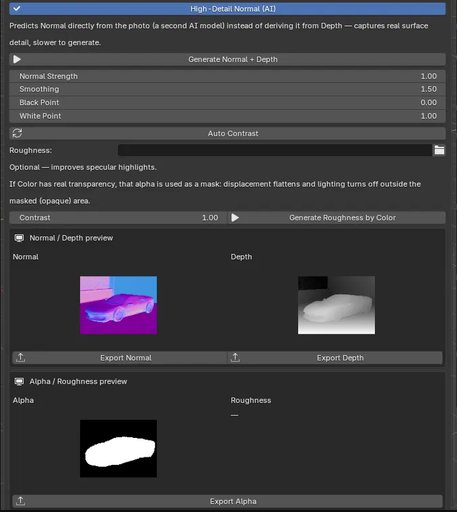Open Roughness file browser folder icon
457x512 pixels.
pos(439,150)
